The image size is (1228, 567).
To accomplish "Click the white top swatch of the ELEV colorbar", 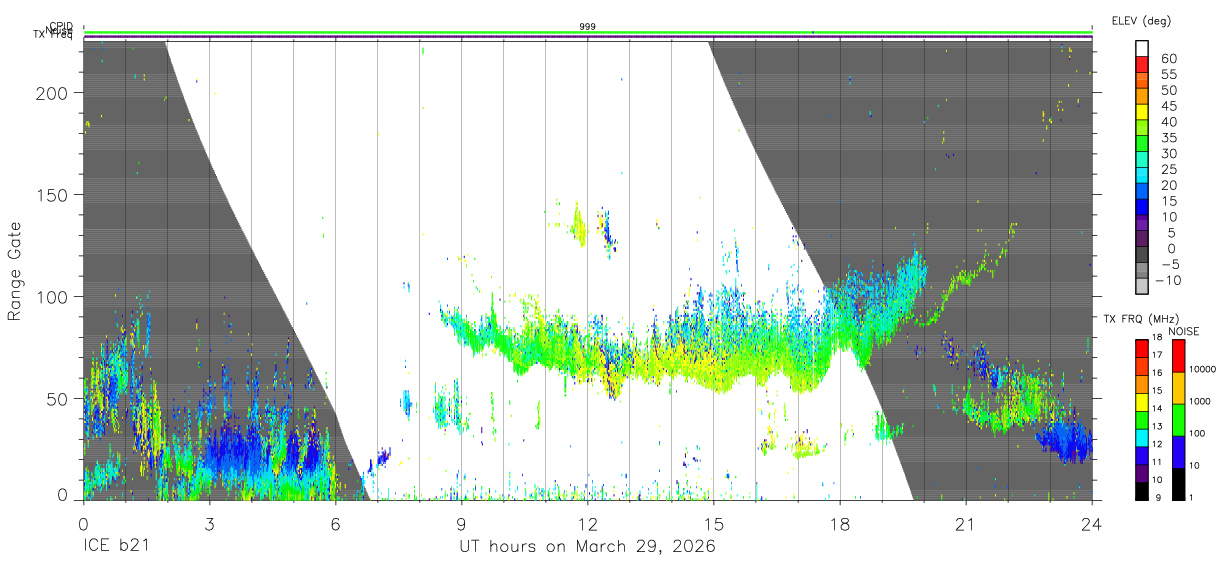I will click(x=1142, y=49).
